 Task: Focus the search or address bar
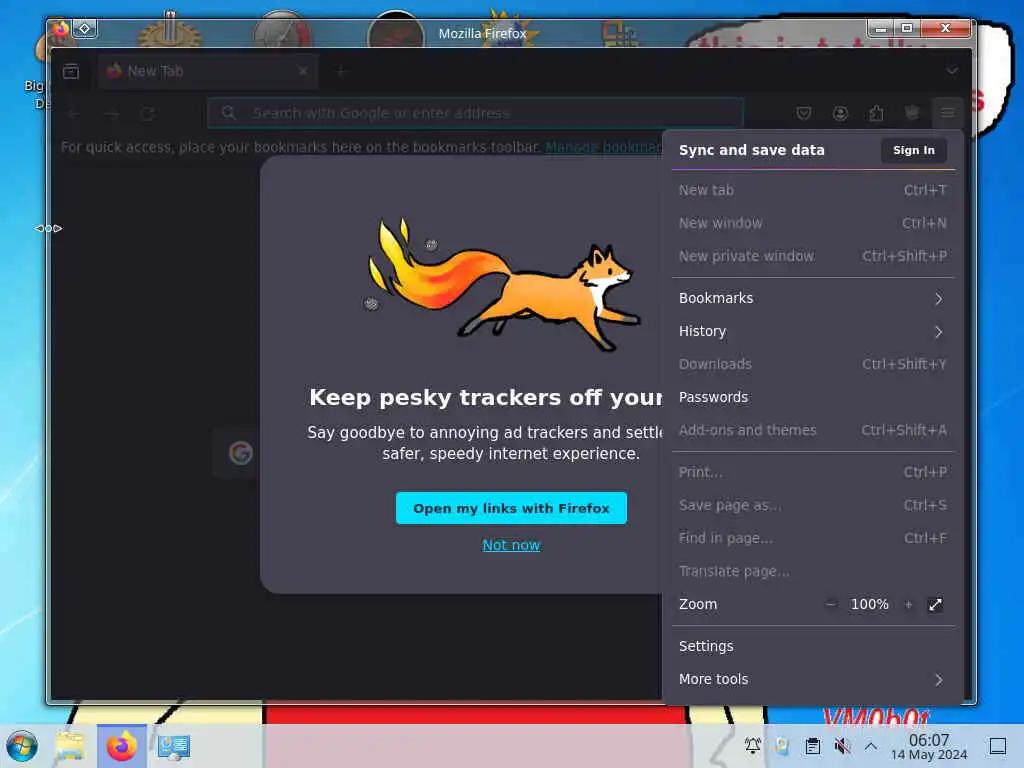pyautogui.click(x=475, y=113)
